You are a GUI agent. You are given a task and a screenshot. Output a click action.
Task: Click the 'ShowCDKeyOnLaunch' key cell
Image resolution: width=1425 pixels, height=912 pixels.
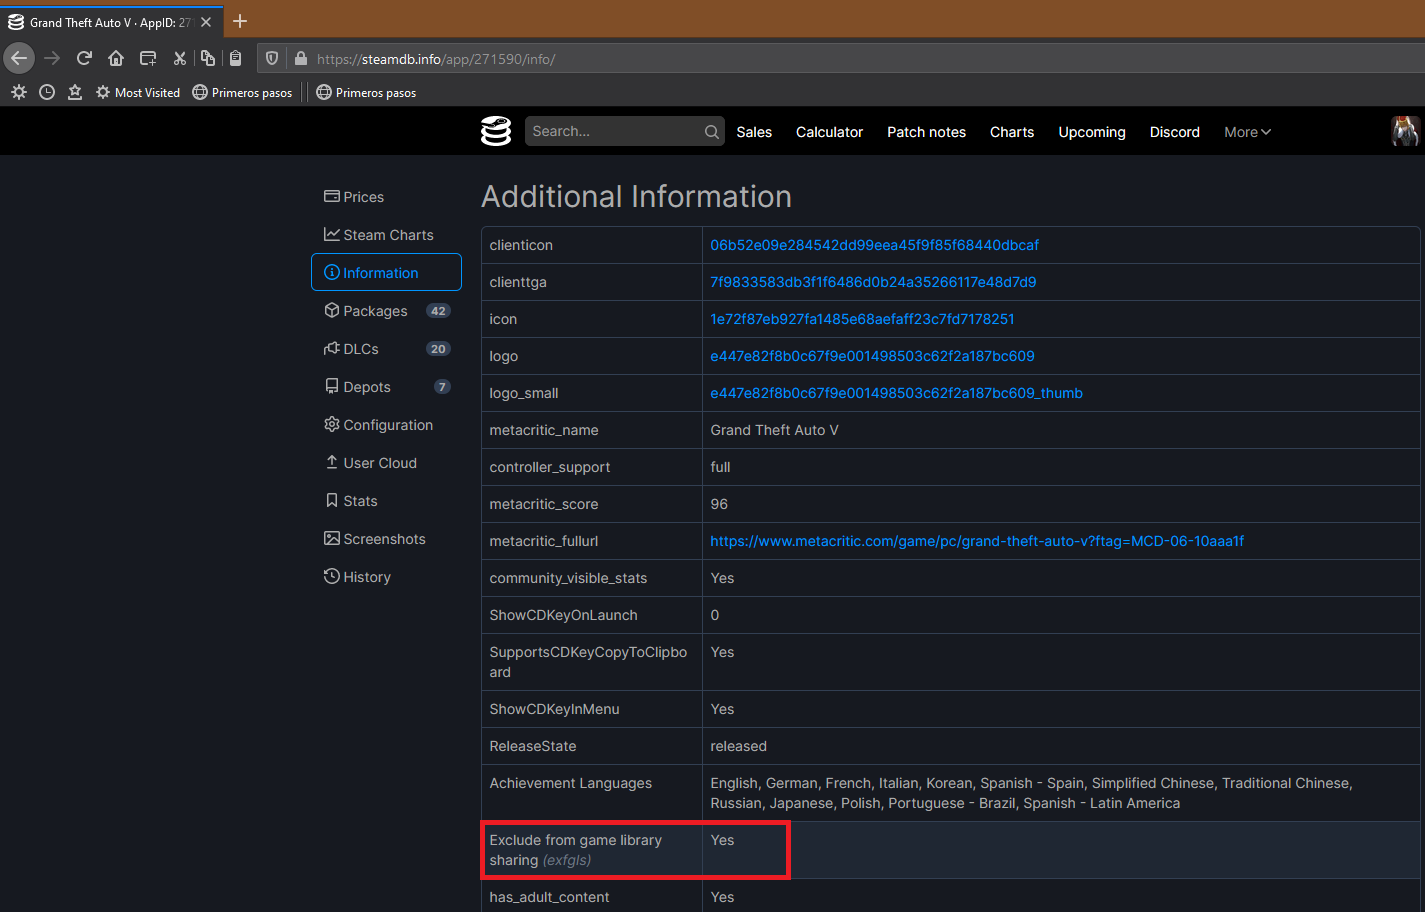click(x=592, y=615)
